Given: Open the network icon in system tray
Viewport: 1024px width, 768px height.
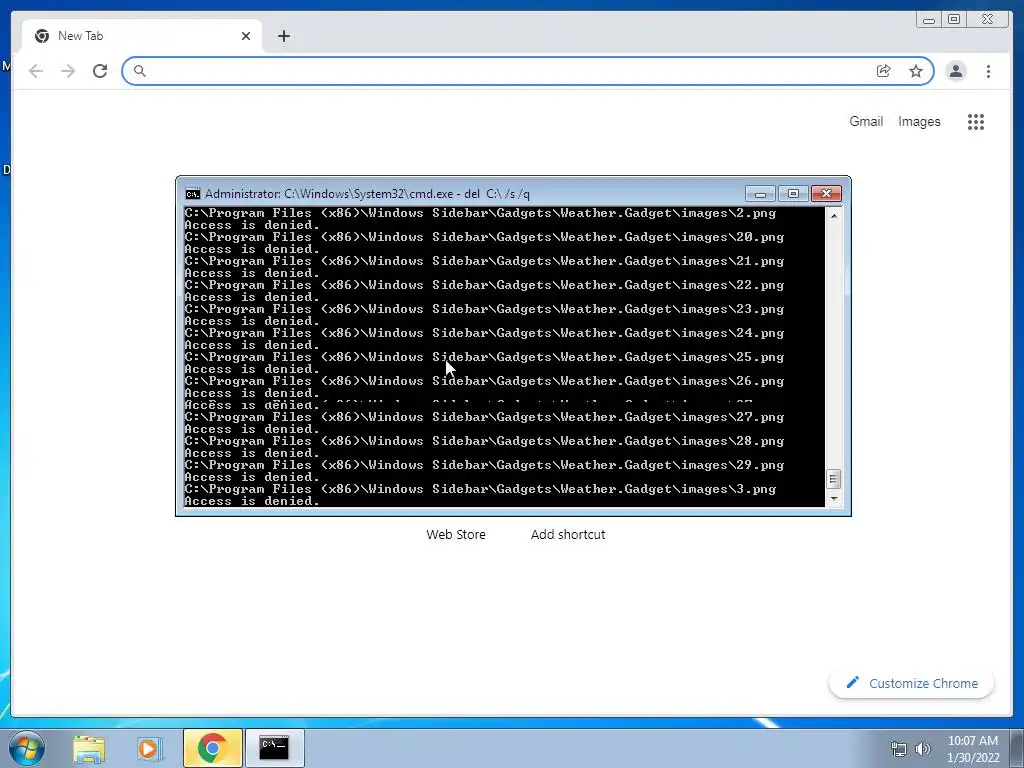Looking at the screenshot, I should tap(899, 749).
